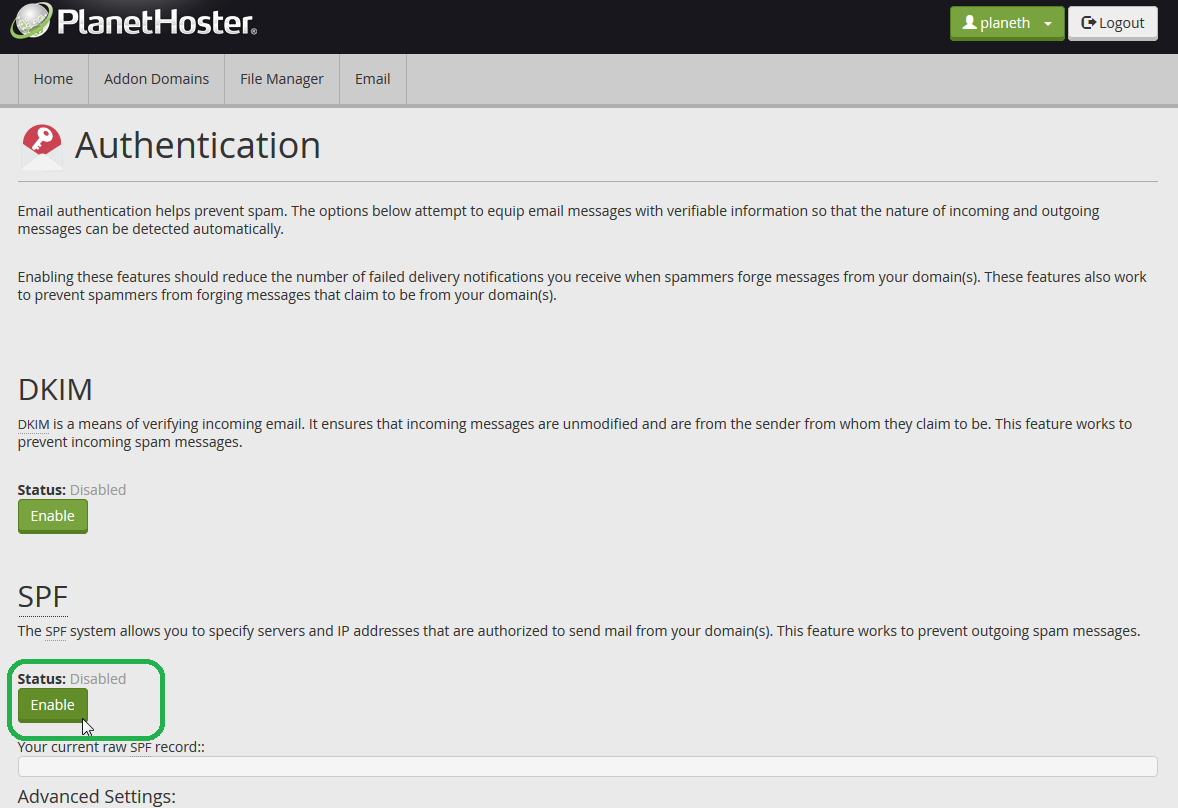
Task: Enable DKIM with its Enable button
Action: [x=52, y=516]
